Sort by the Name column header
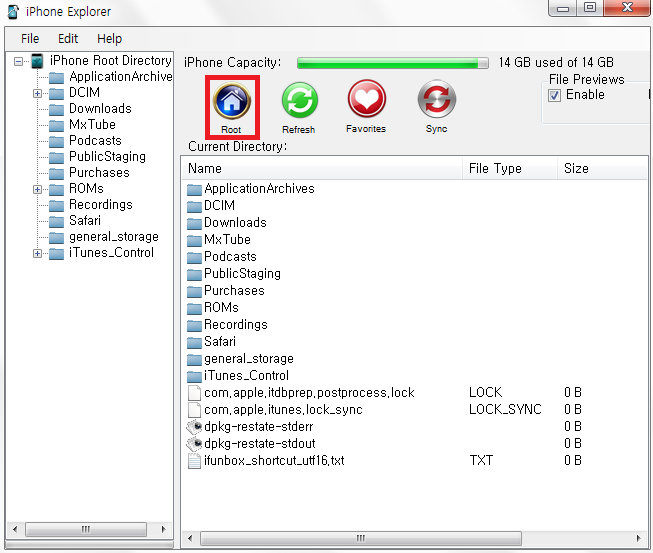 tap(322, 168)
